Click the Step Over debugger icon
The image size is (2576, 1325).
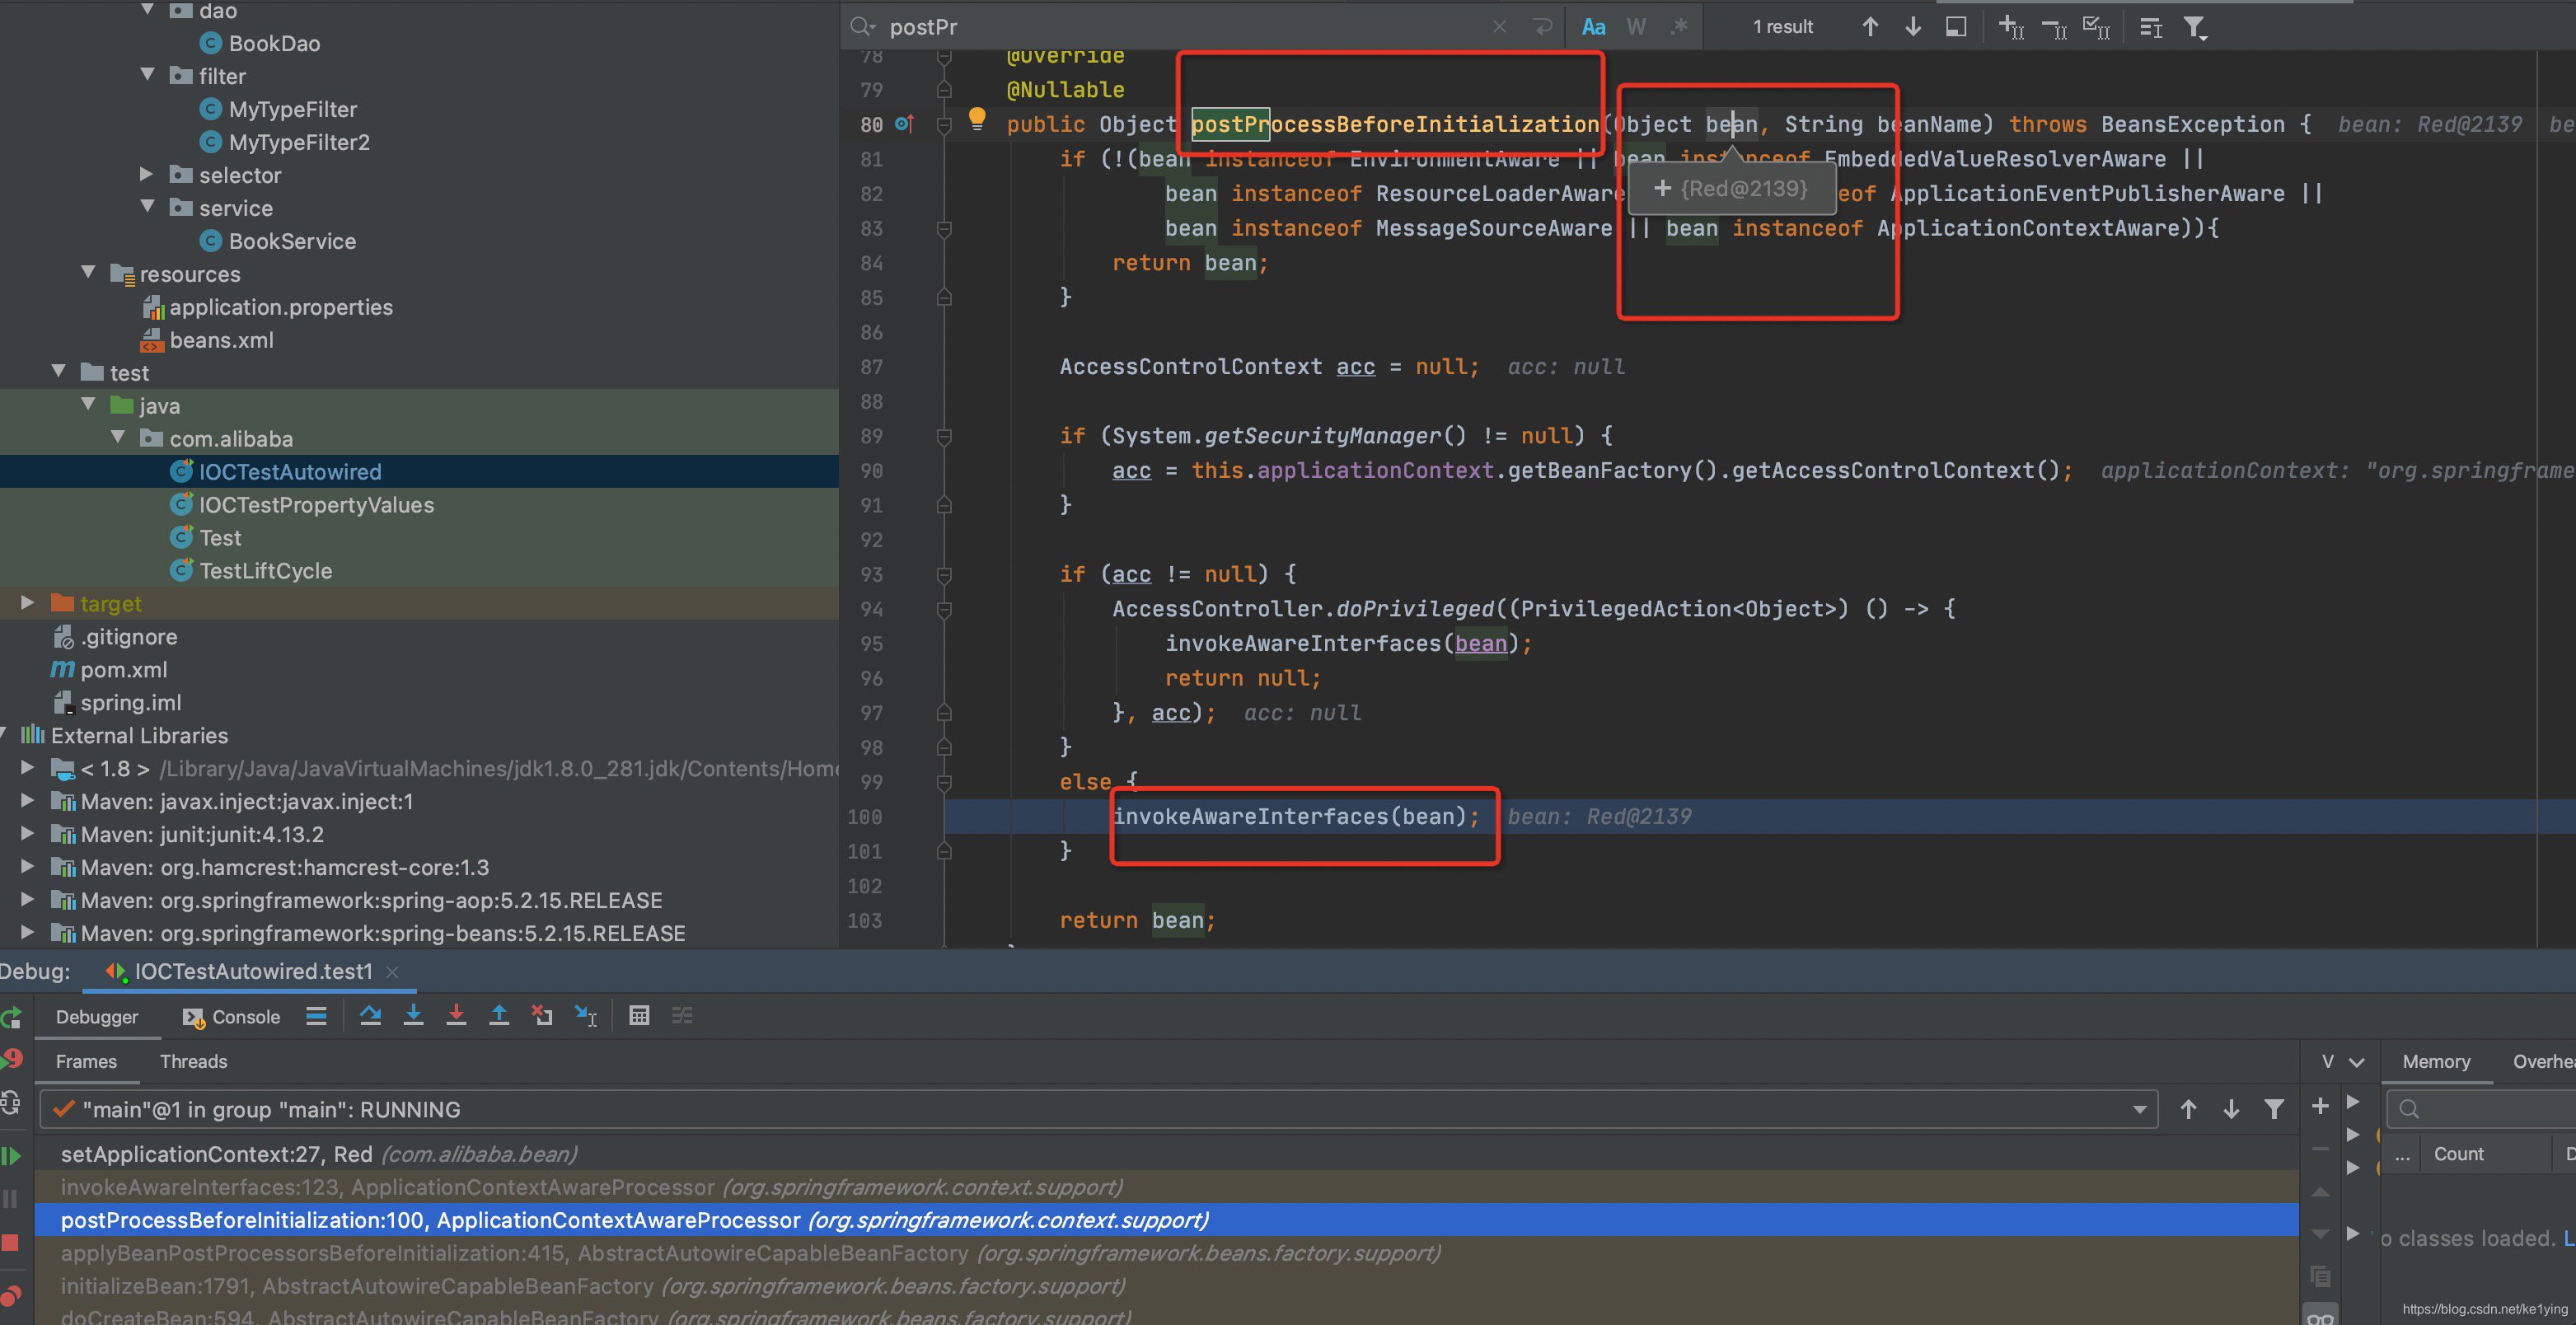point(370,1016)
